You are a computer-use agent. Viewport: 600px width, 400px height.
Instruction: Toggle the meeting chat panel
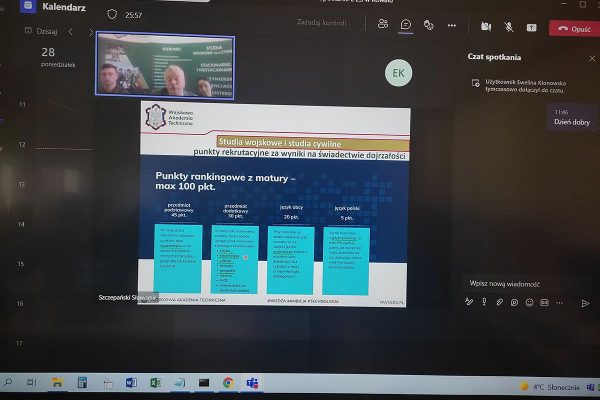(405, 25)
